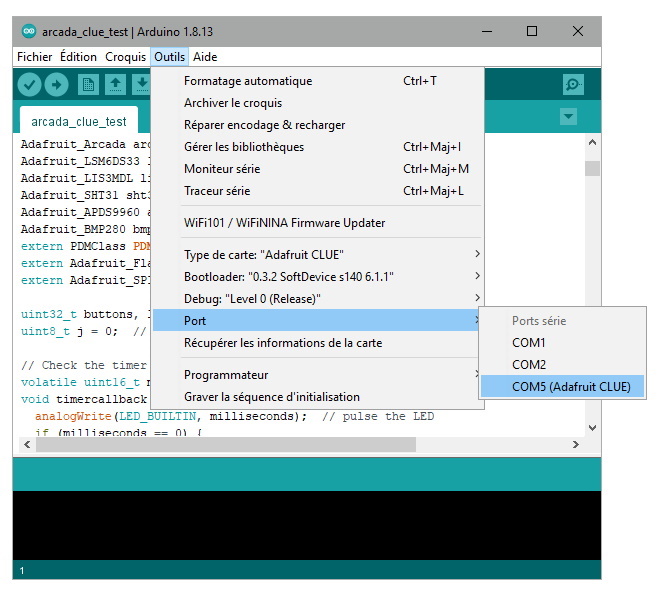Choose Réparer encodage & recharger
This screenshot has width=659, height=592.
[x=318, y=125]
